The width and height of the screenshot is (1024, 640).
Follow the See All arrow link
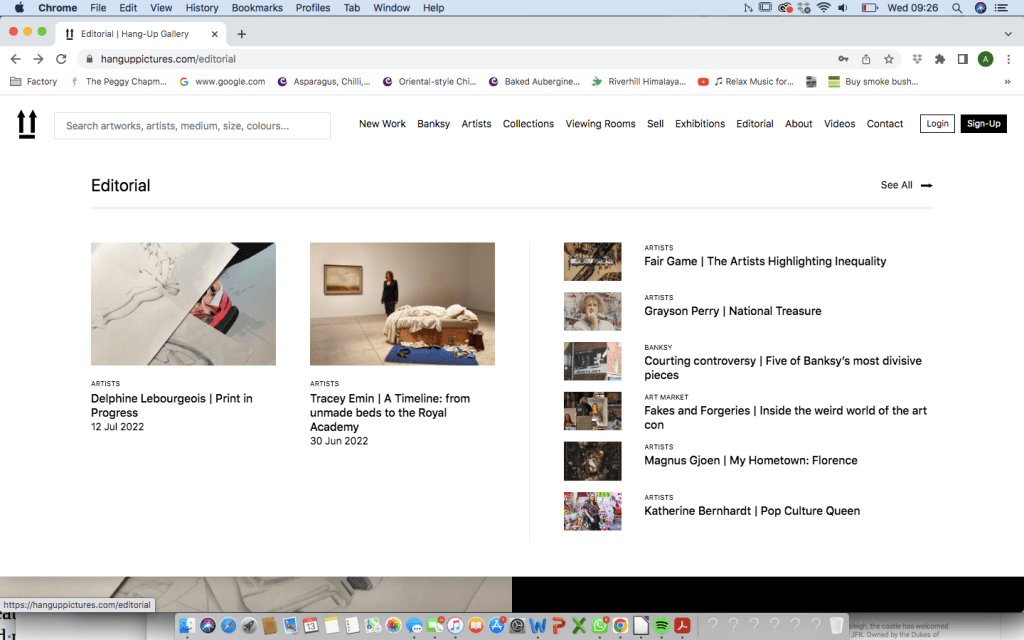tap(906, 185)
